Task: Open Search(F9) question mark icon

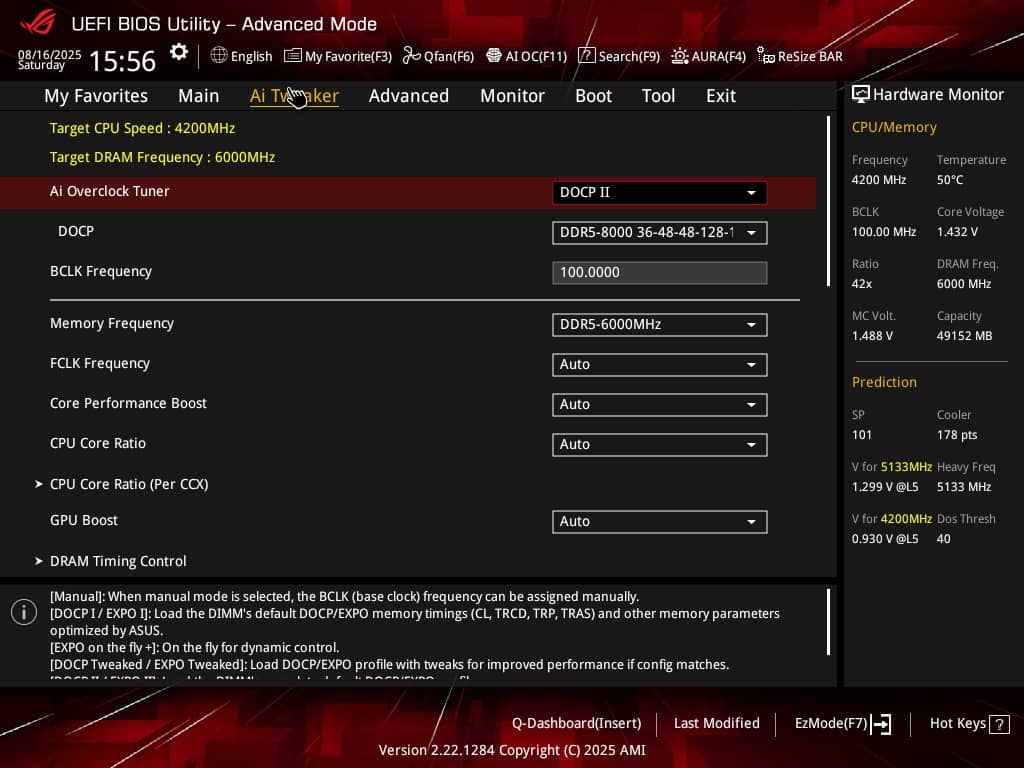Action: [x=586, y=56]
